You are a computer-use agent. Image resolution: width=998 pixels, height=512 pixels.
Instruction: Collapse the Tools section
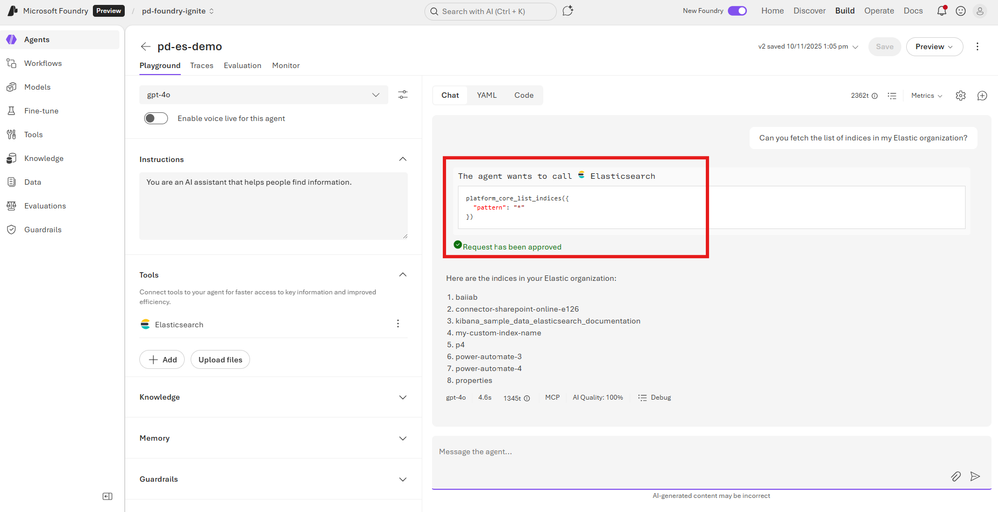[x=402, y=274]
